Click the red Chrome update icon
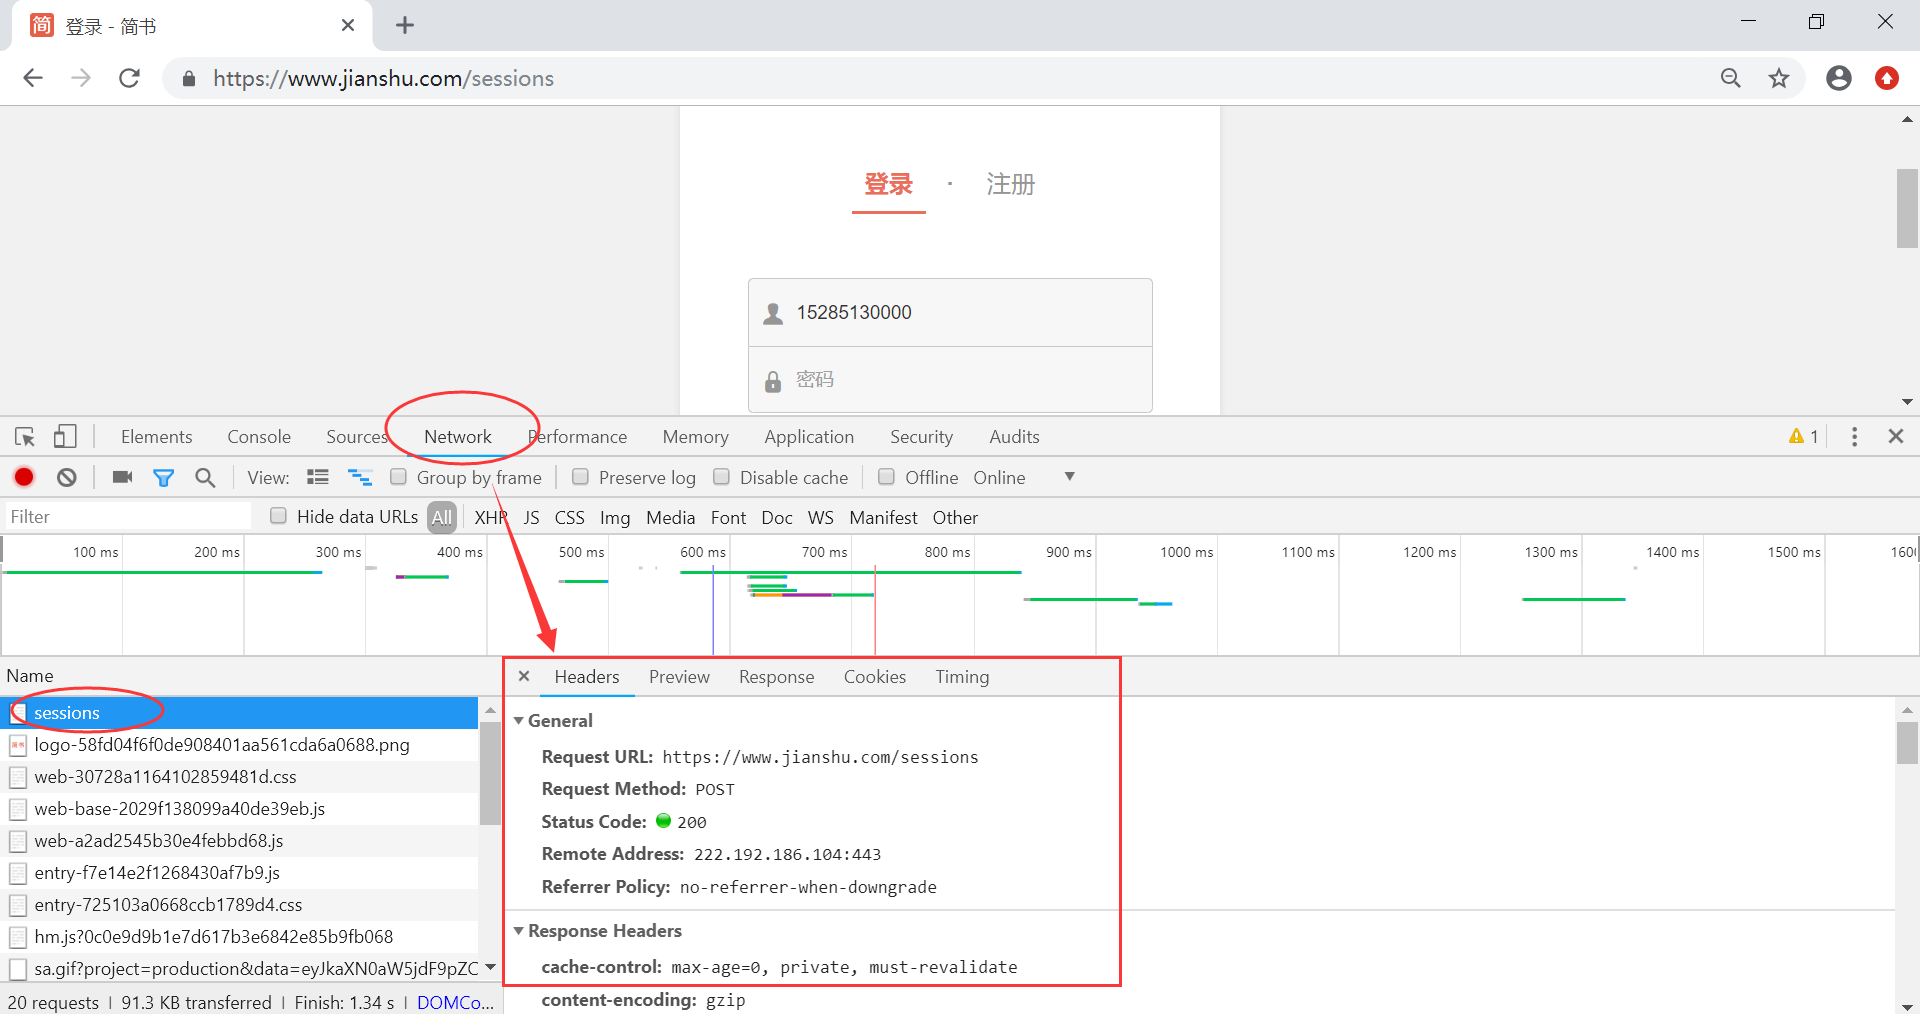Viewport: 1920px width, 1014px height. pyautogui.click(x=1887, y=78)
